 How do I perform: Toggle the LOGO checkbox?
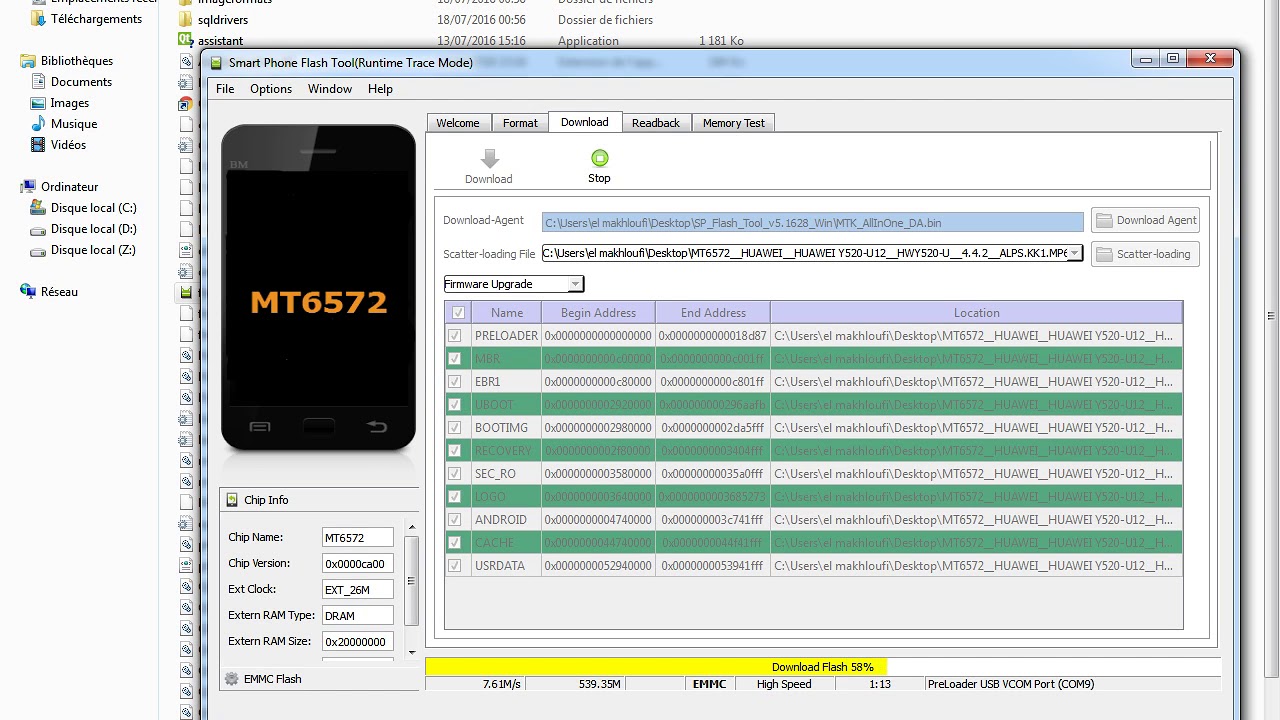pos(455,497)
